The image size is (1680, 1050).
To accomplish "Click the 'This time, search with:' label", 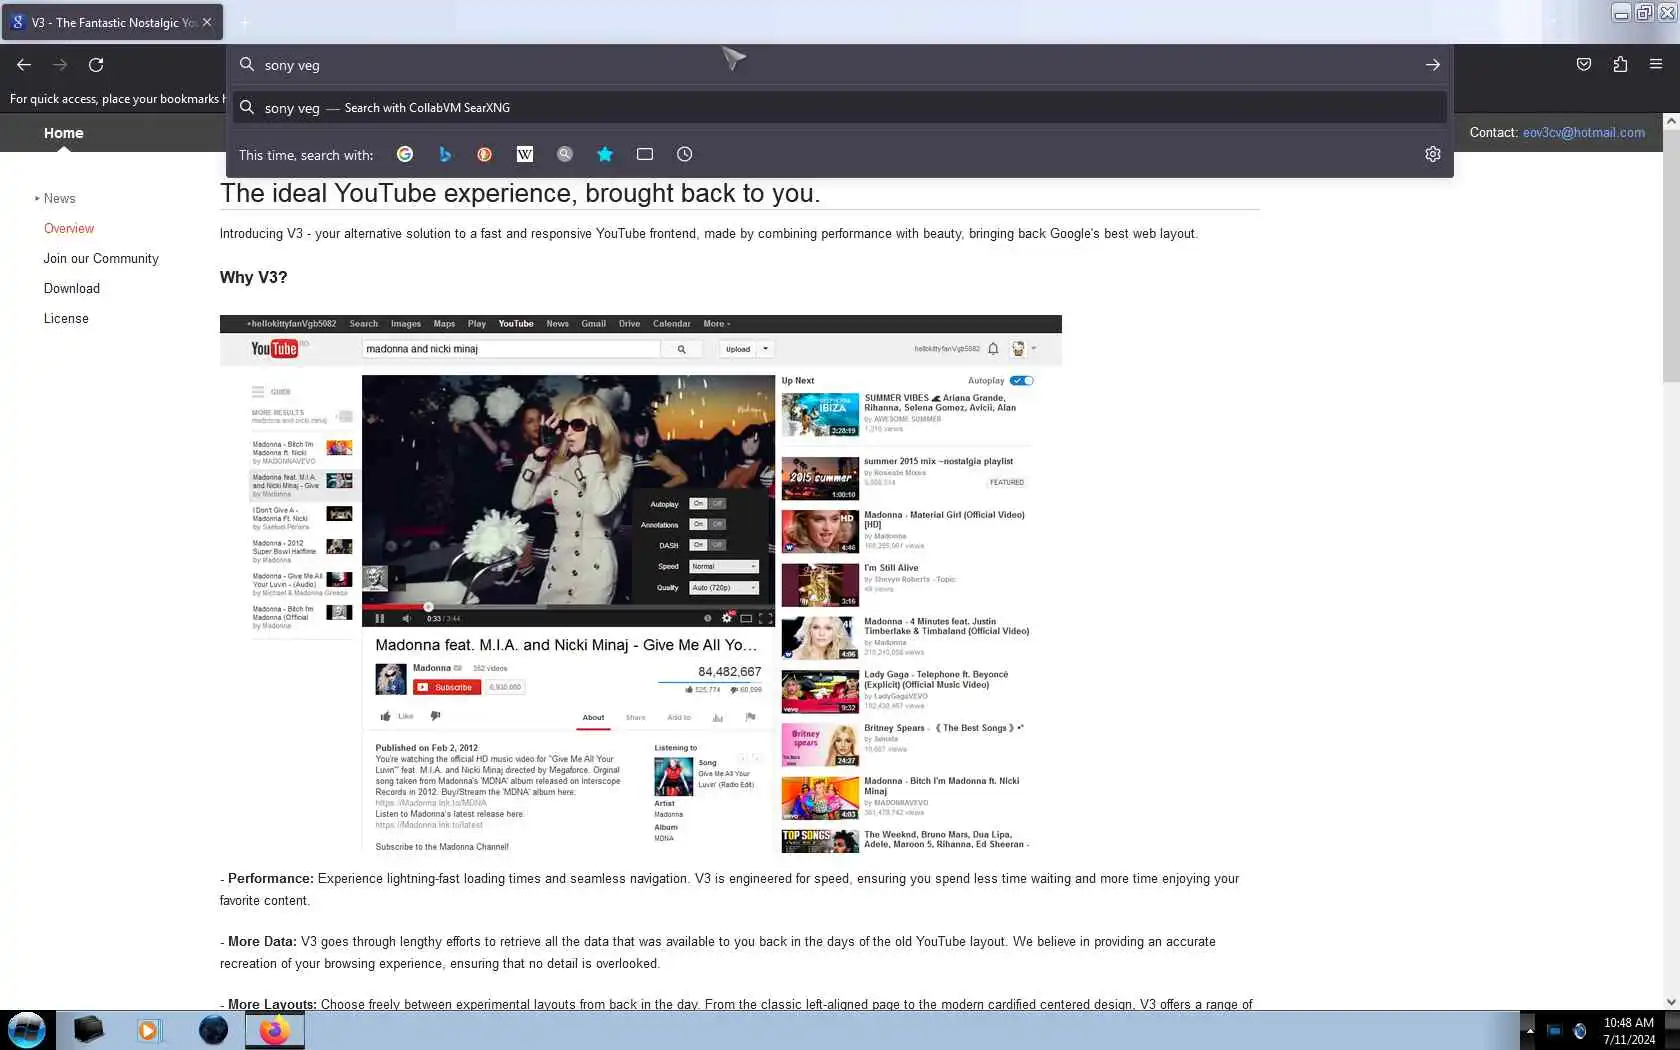I will coord(306,155).
